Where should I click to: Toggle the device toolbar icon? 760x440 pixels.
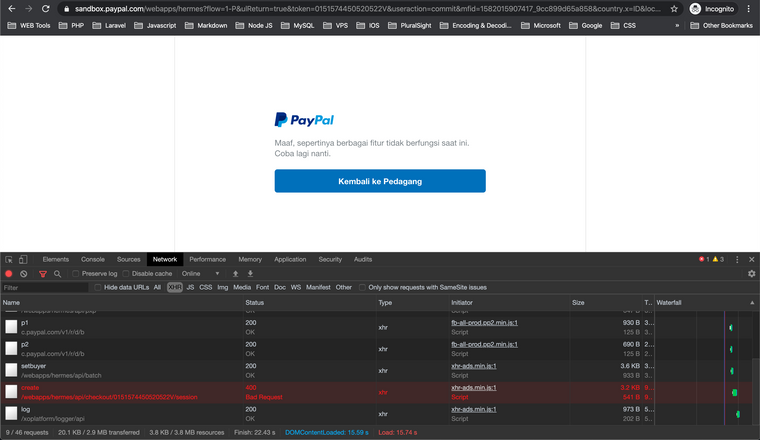pyautogui.click(x=23, y=259)
